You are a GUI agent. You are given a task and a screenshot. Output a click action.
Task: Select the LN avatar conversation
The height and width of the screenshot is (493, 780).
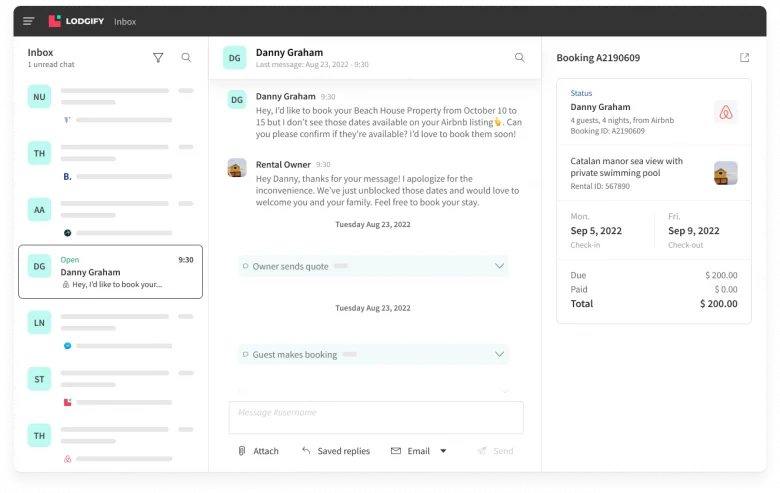[39, 323]
